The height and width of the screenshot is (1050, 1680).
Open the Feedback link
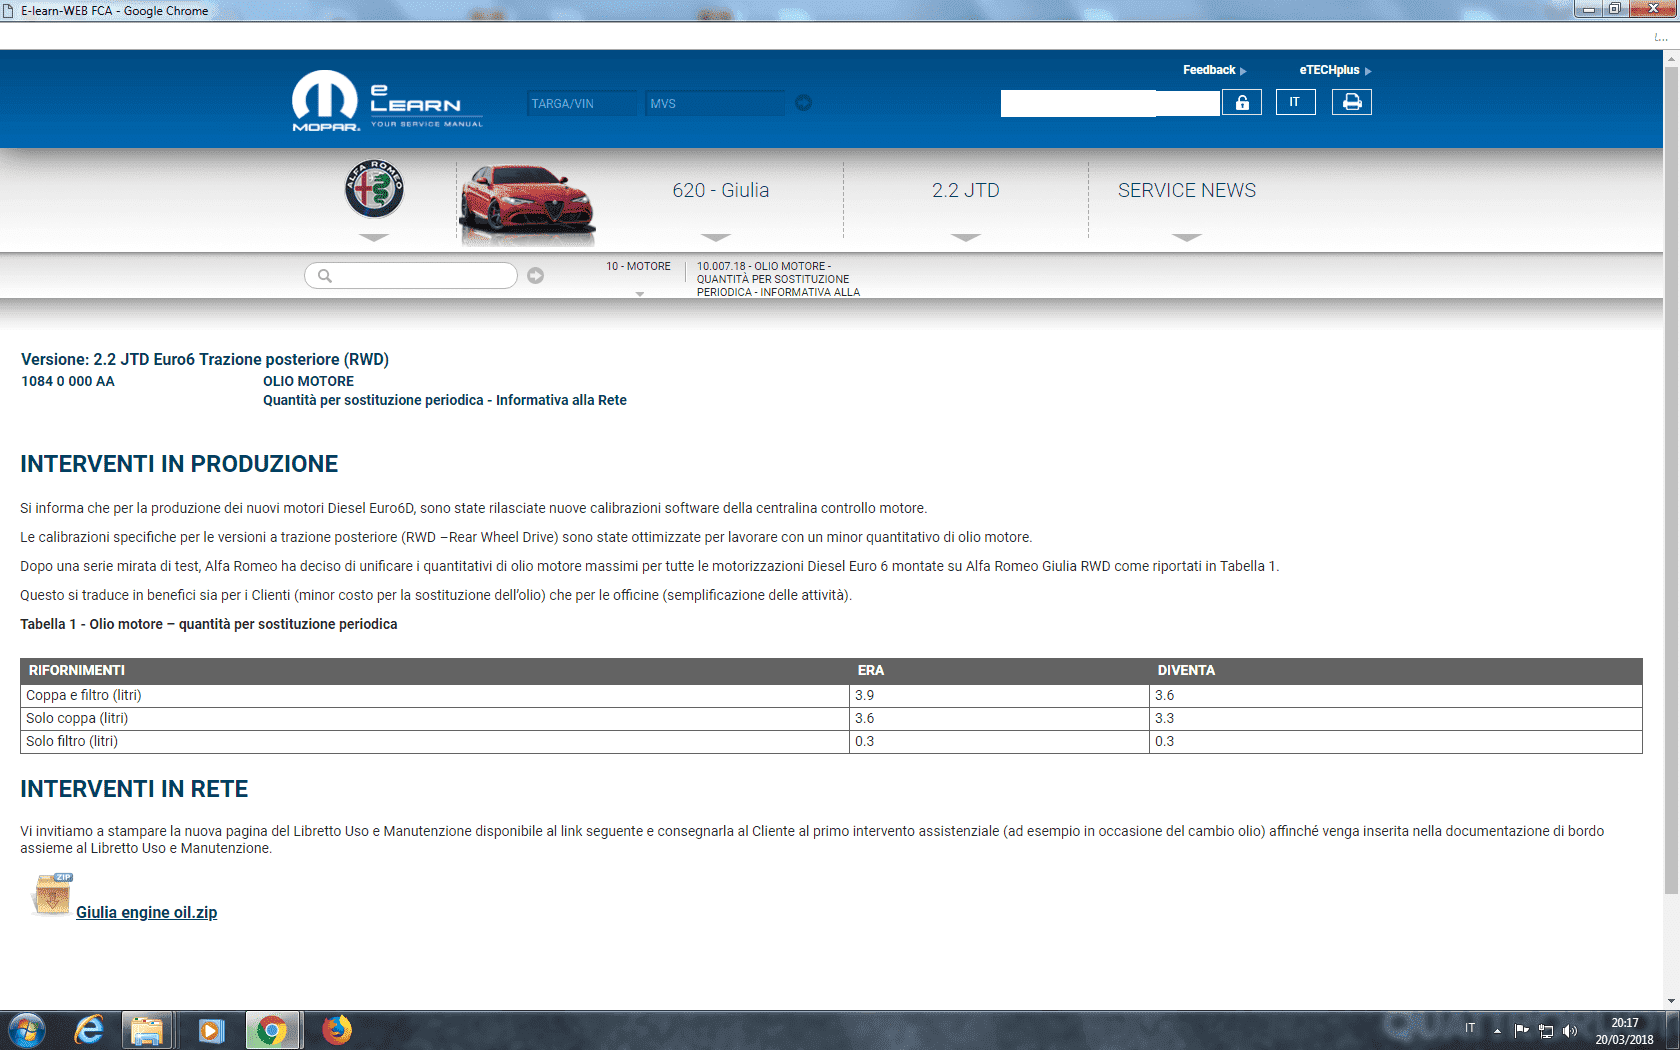[x=1215, y=70]
